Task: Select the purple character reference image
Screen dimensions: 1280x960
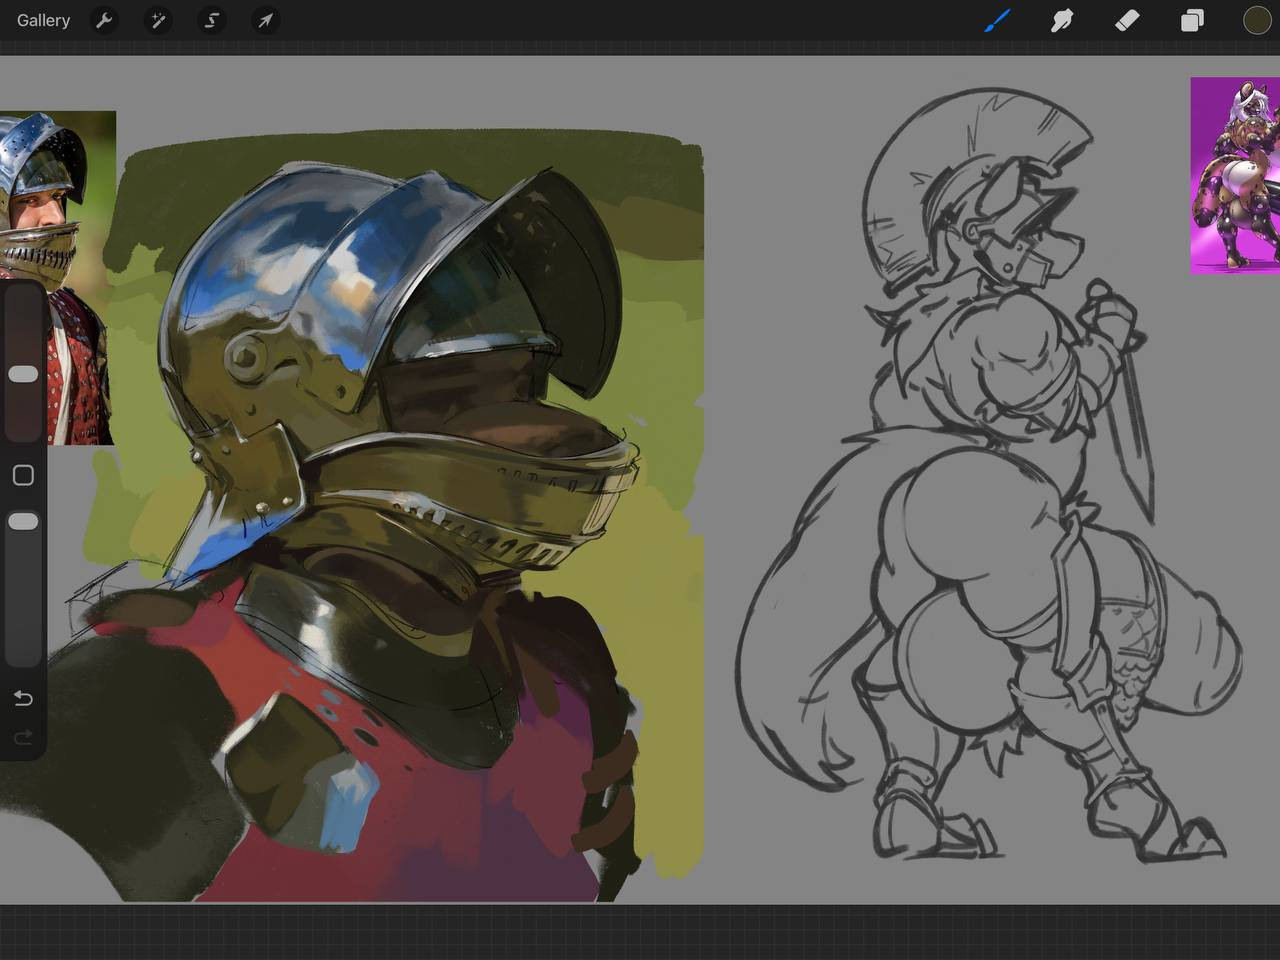Action: coord(1235,175)
